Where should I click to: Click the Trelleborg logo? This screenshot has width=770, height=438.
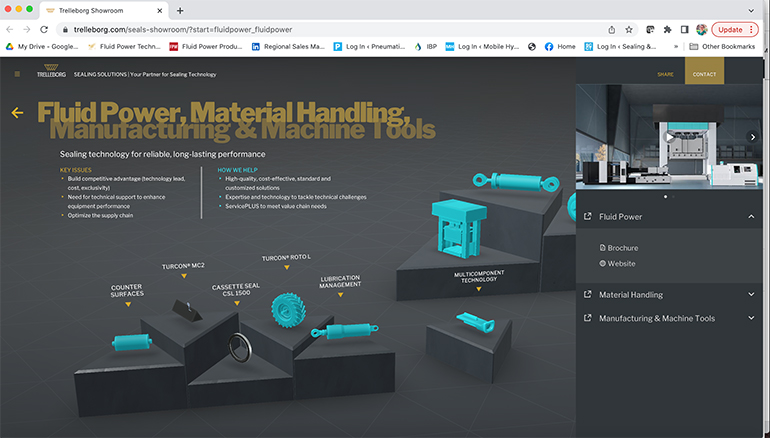51,71
